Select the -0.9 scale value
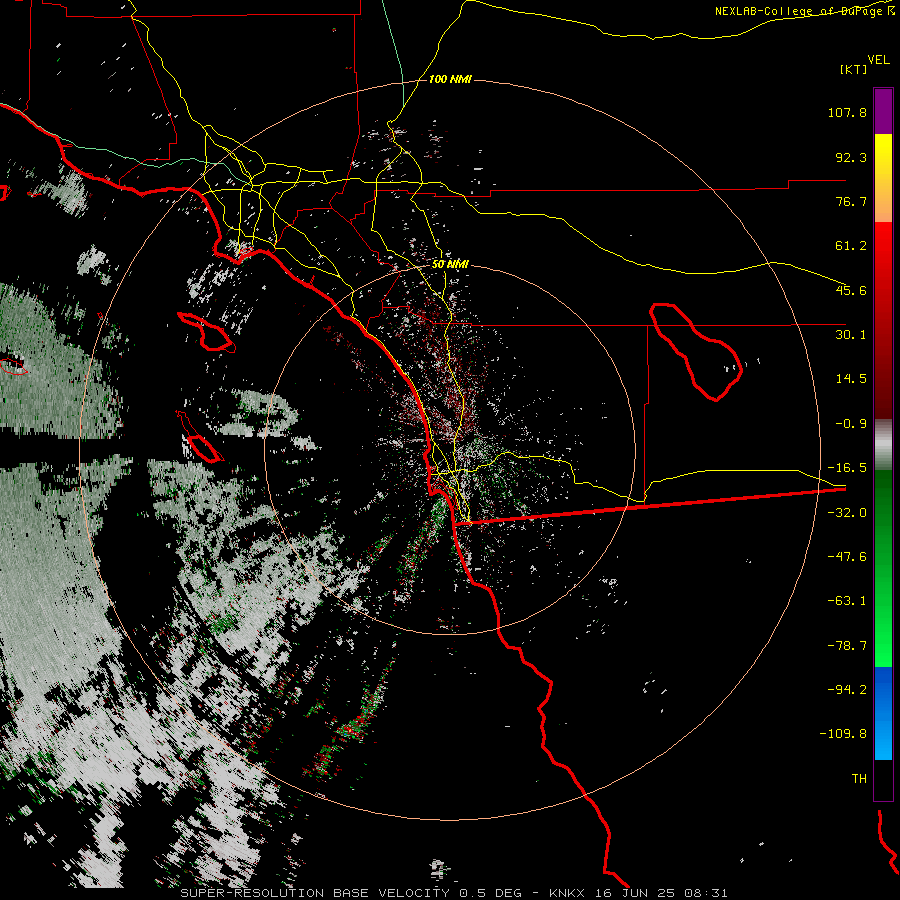This screenshot has height=900, width=900. pyautogui.click(x=851, y=424)
